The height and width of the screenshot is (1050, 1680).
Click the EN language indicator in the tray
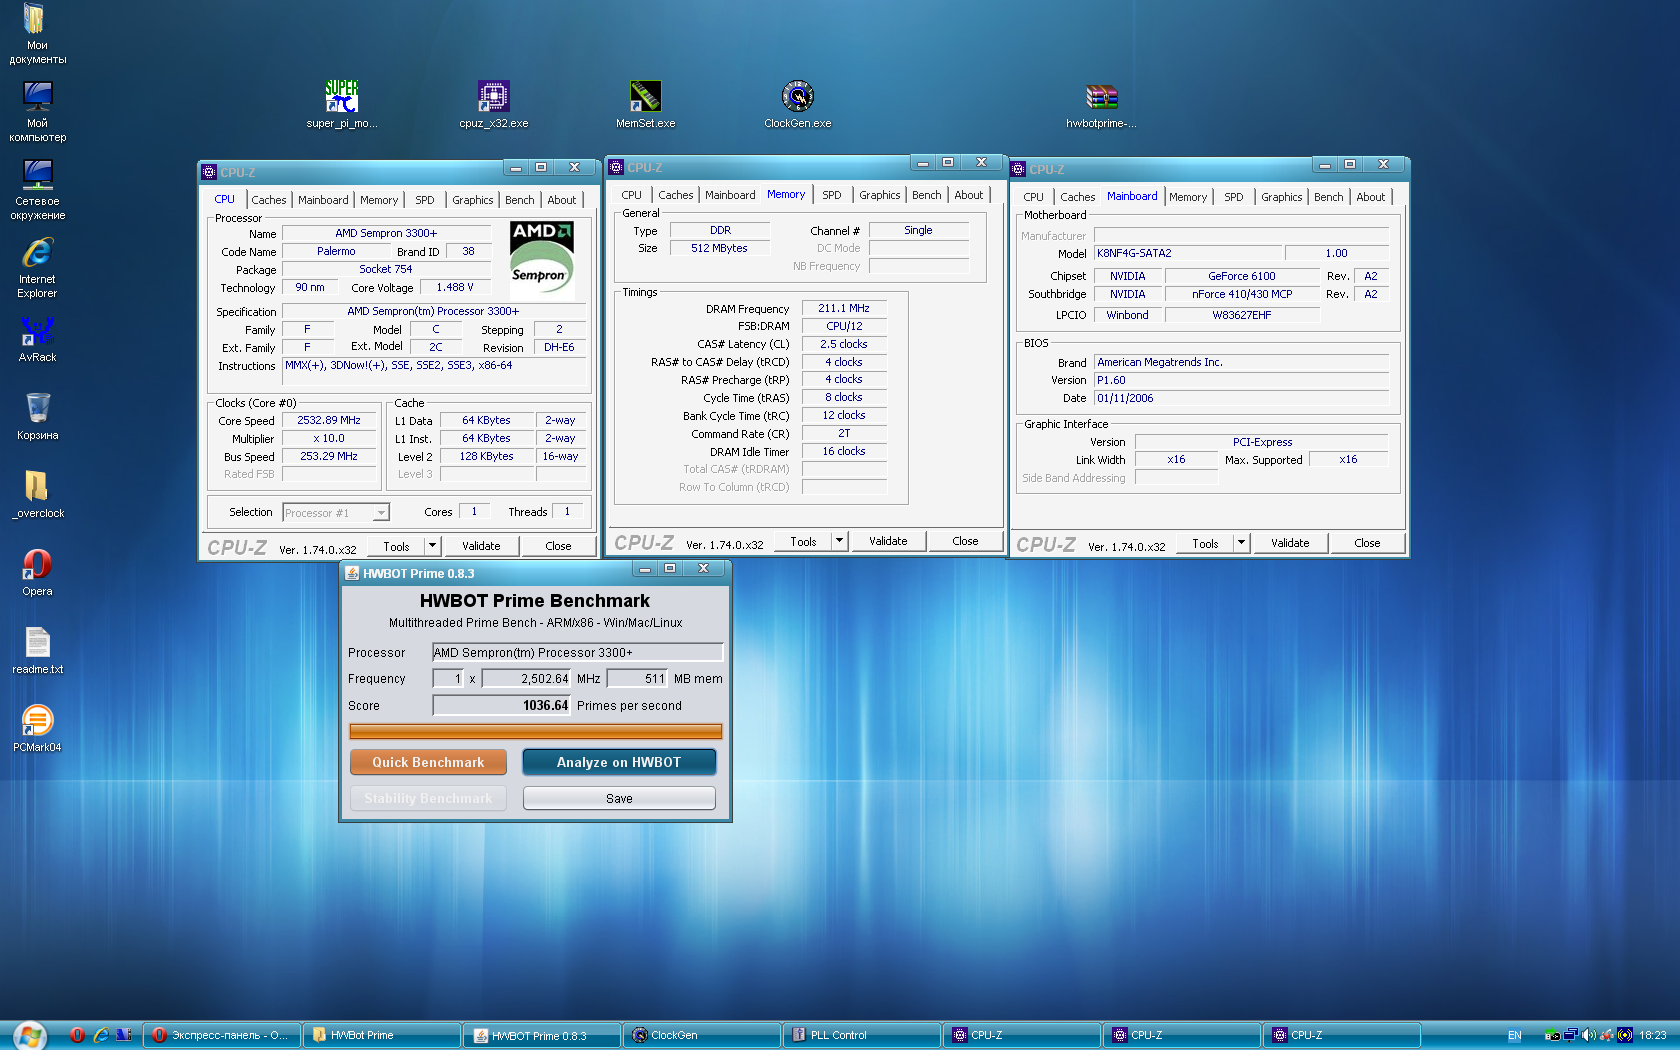tap(1515, 1035)
